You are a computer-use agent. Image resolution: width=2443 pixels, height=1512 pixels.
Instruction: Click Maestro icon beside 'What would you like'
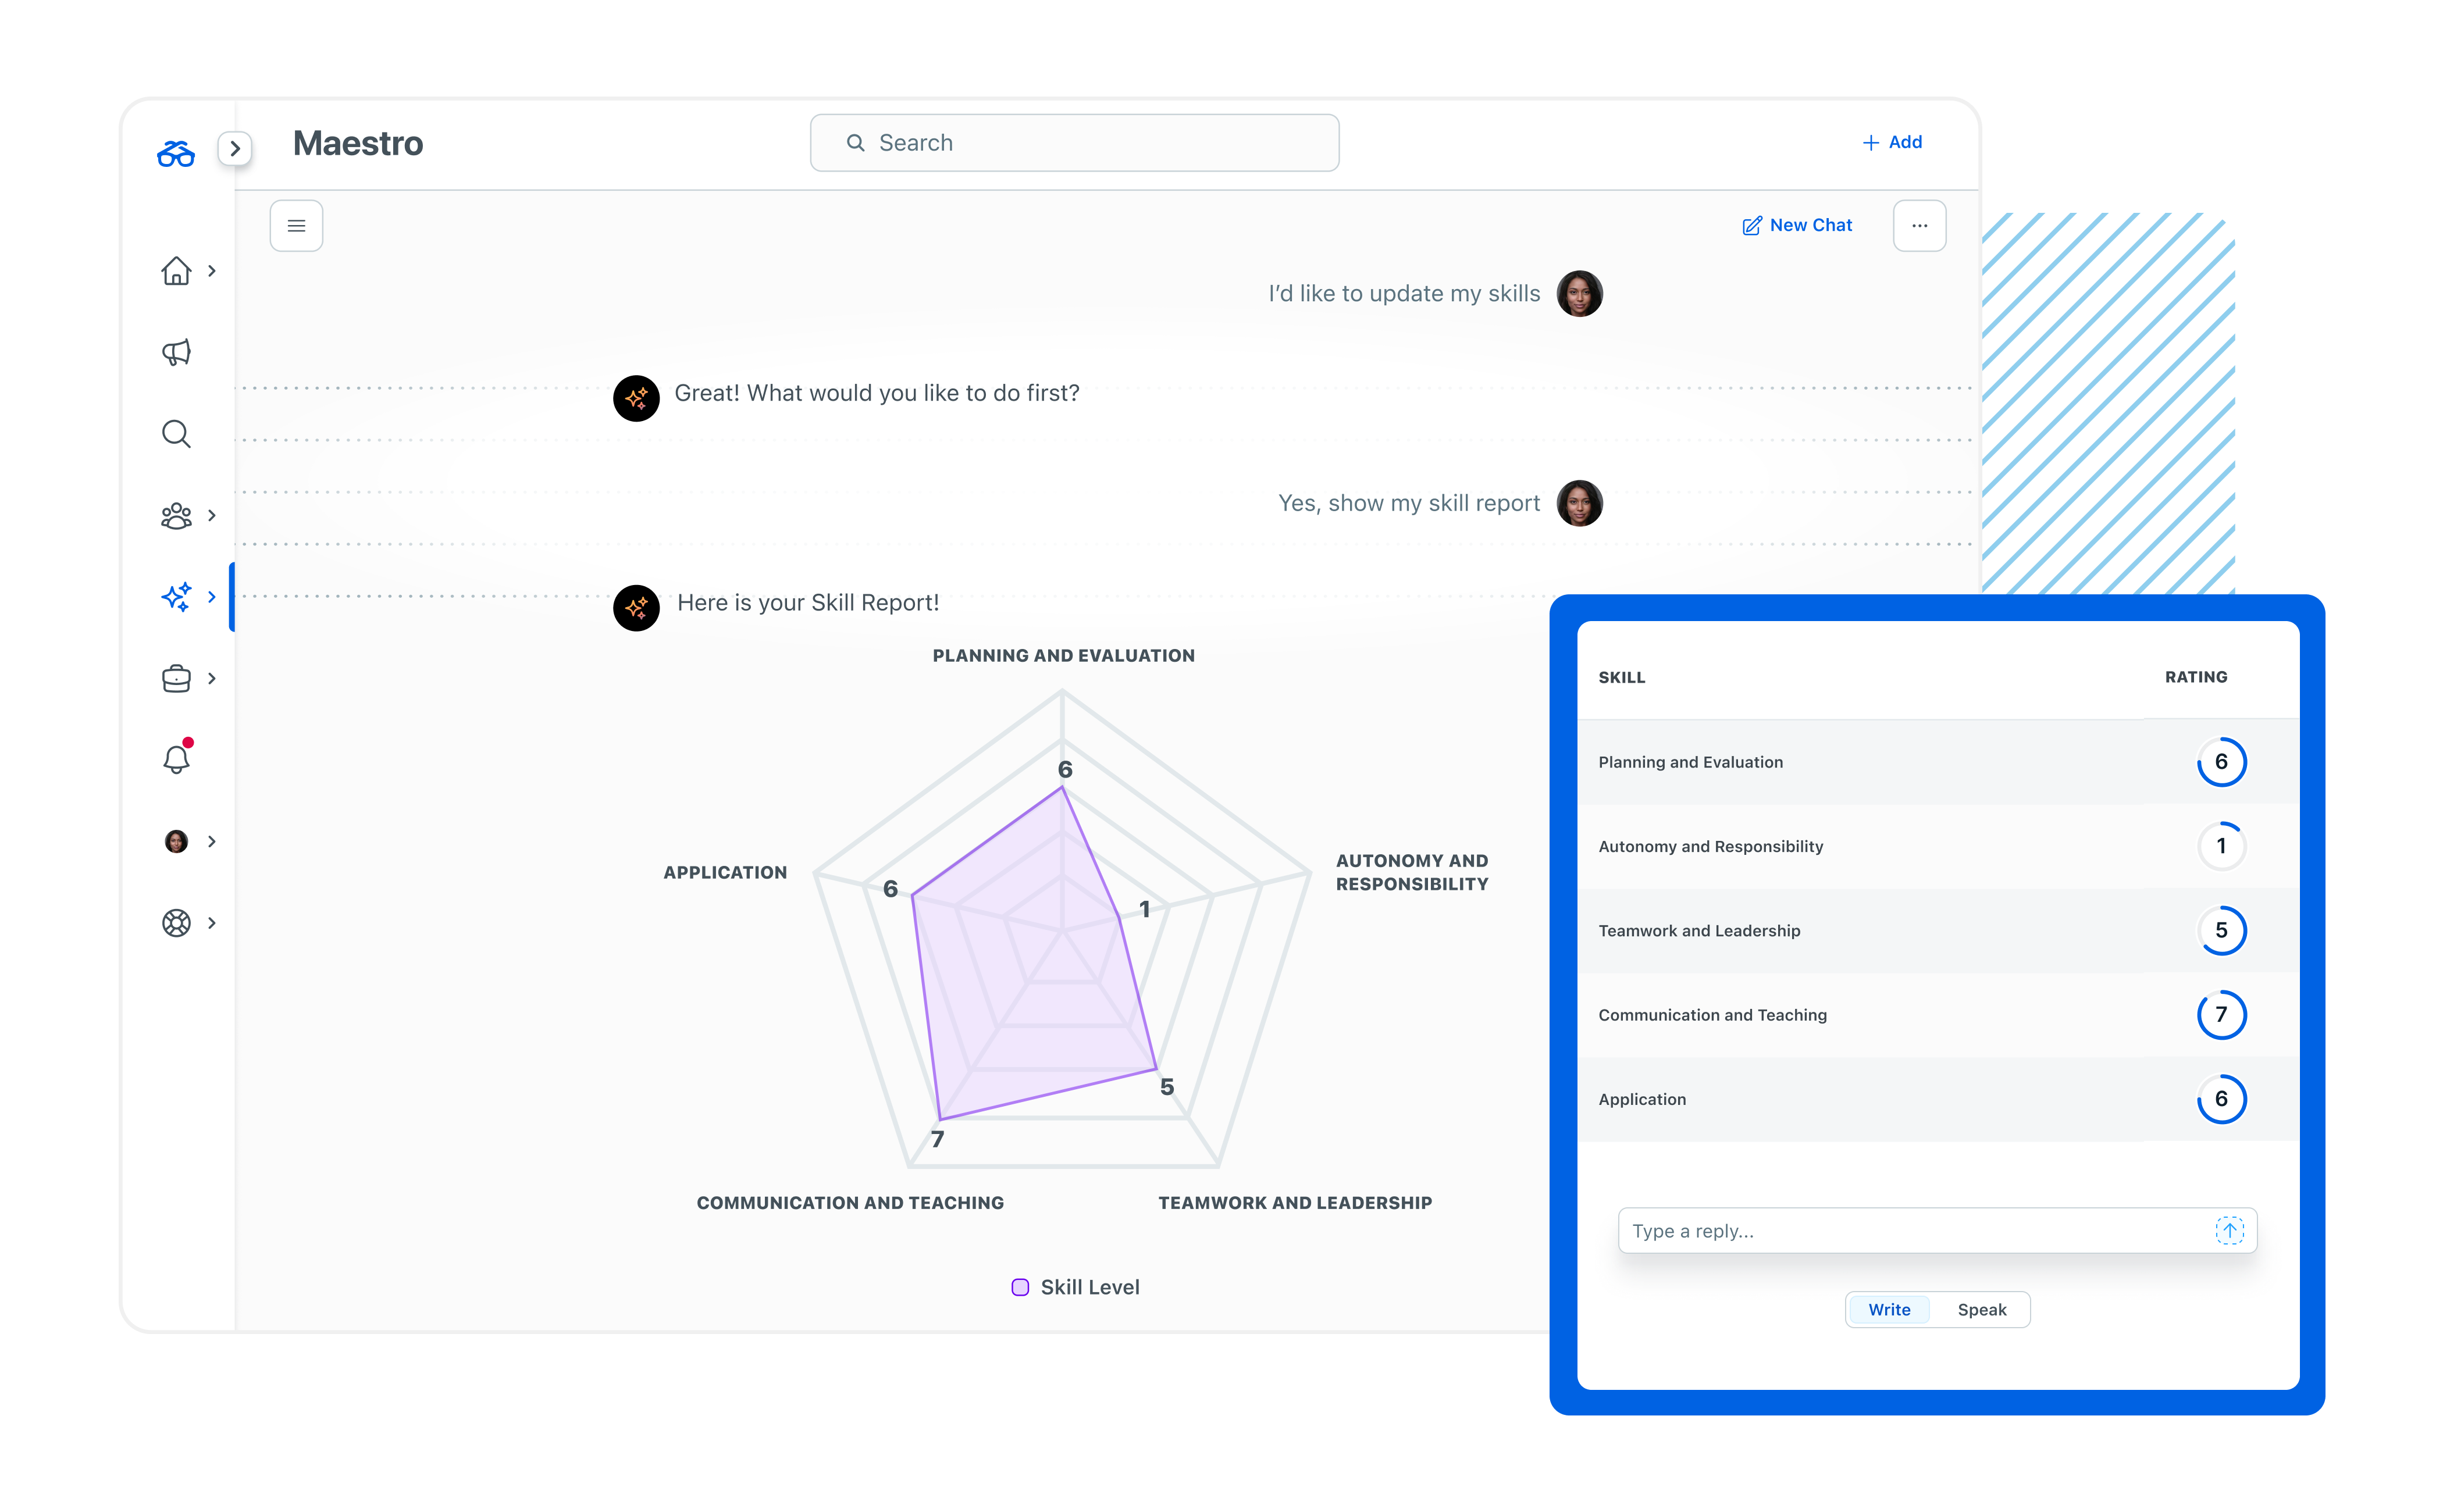coord(636,398)
